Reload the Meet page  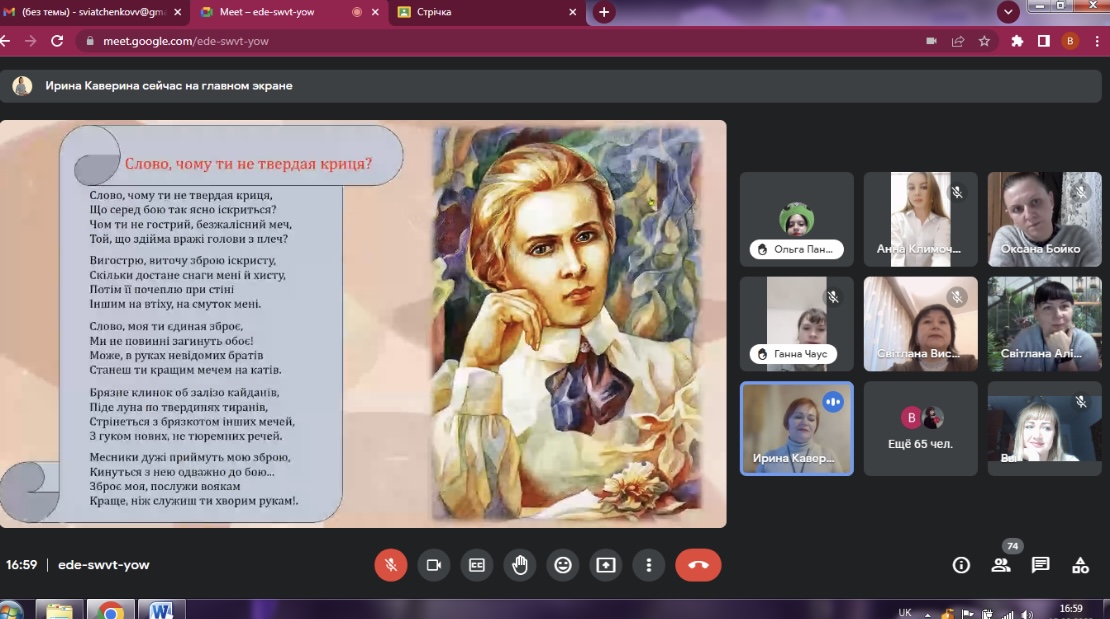(57, 41)
